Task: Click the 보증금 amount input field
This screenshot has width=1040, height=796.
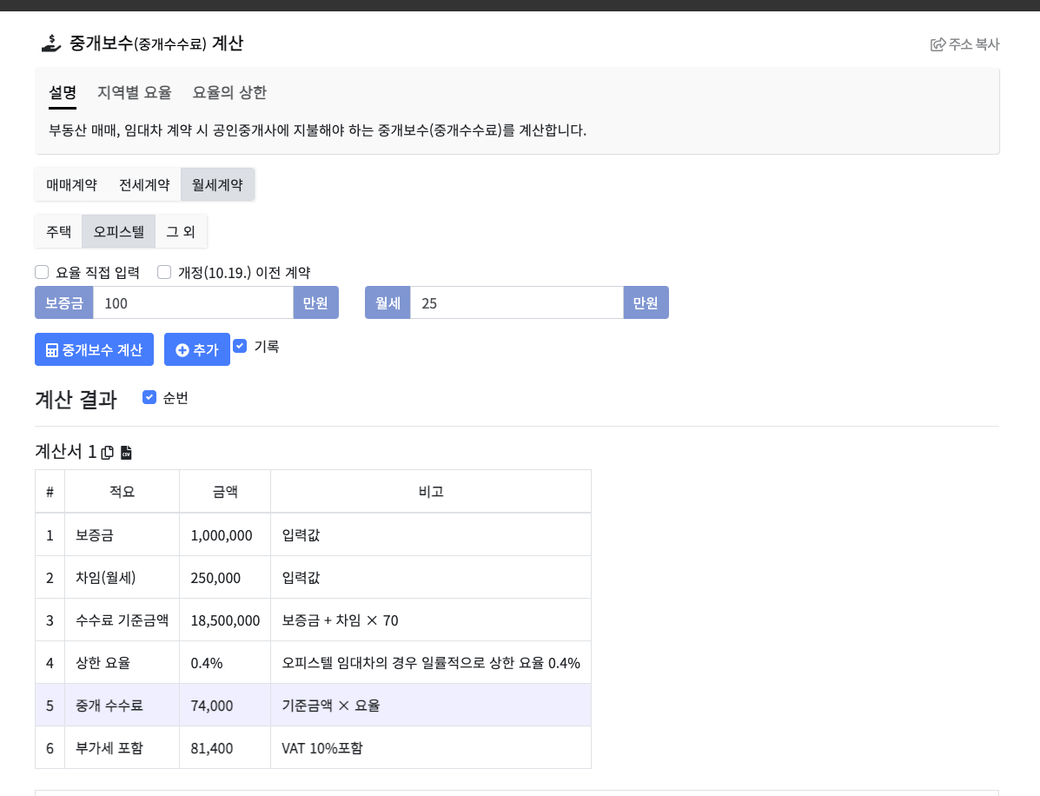Action: tap(193, 303)
